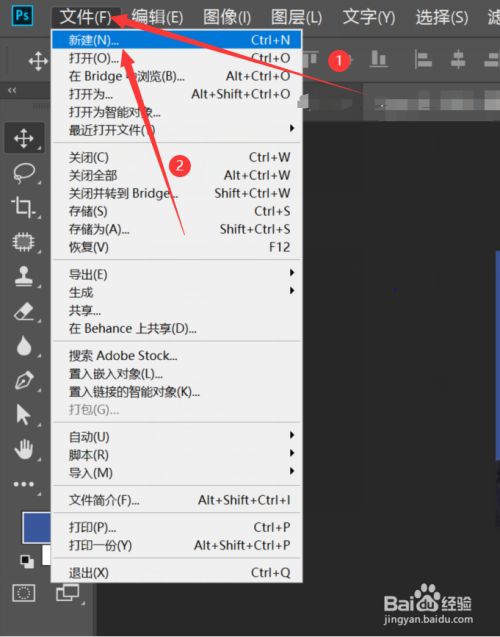Choose 打开为智能对象... menu item
Image resolution: width=500 pixels, height=637 pixels.
(177, 112)
